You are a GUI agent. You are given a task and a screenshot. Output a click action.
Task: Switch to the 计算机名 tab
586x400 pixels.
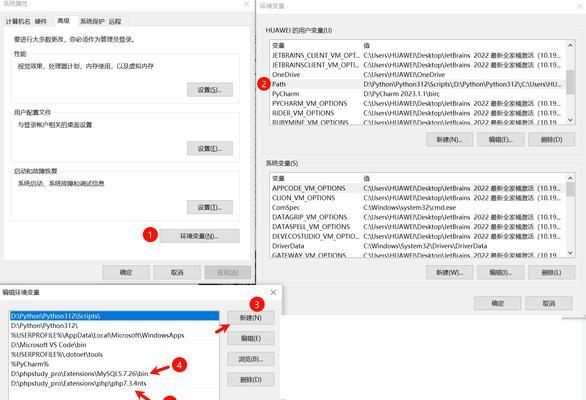[x=18, y=21]
